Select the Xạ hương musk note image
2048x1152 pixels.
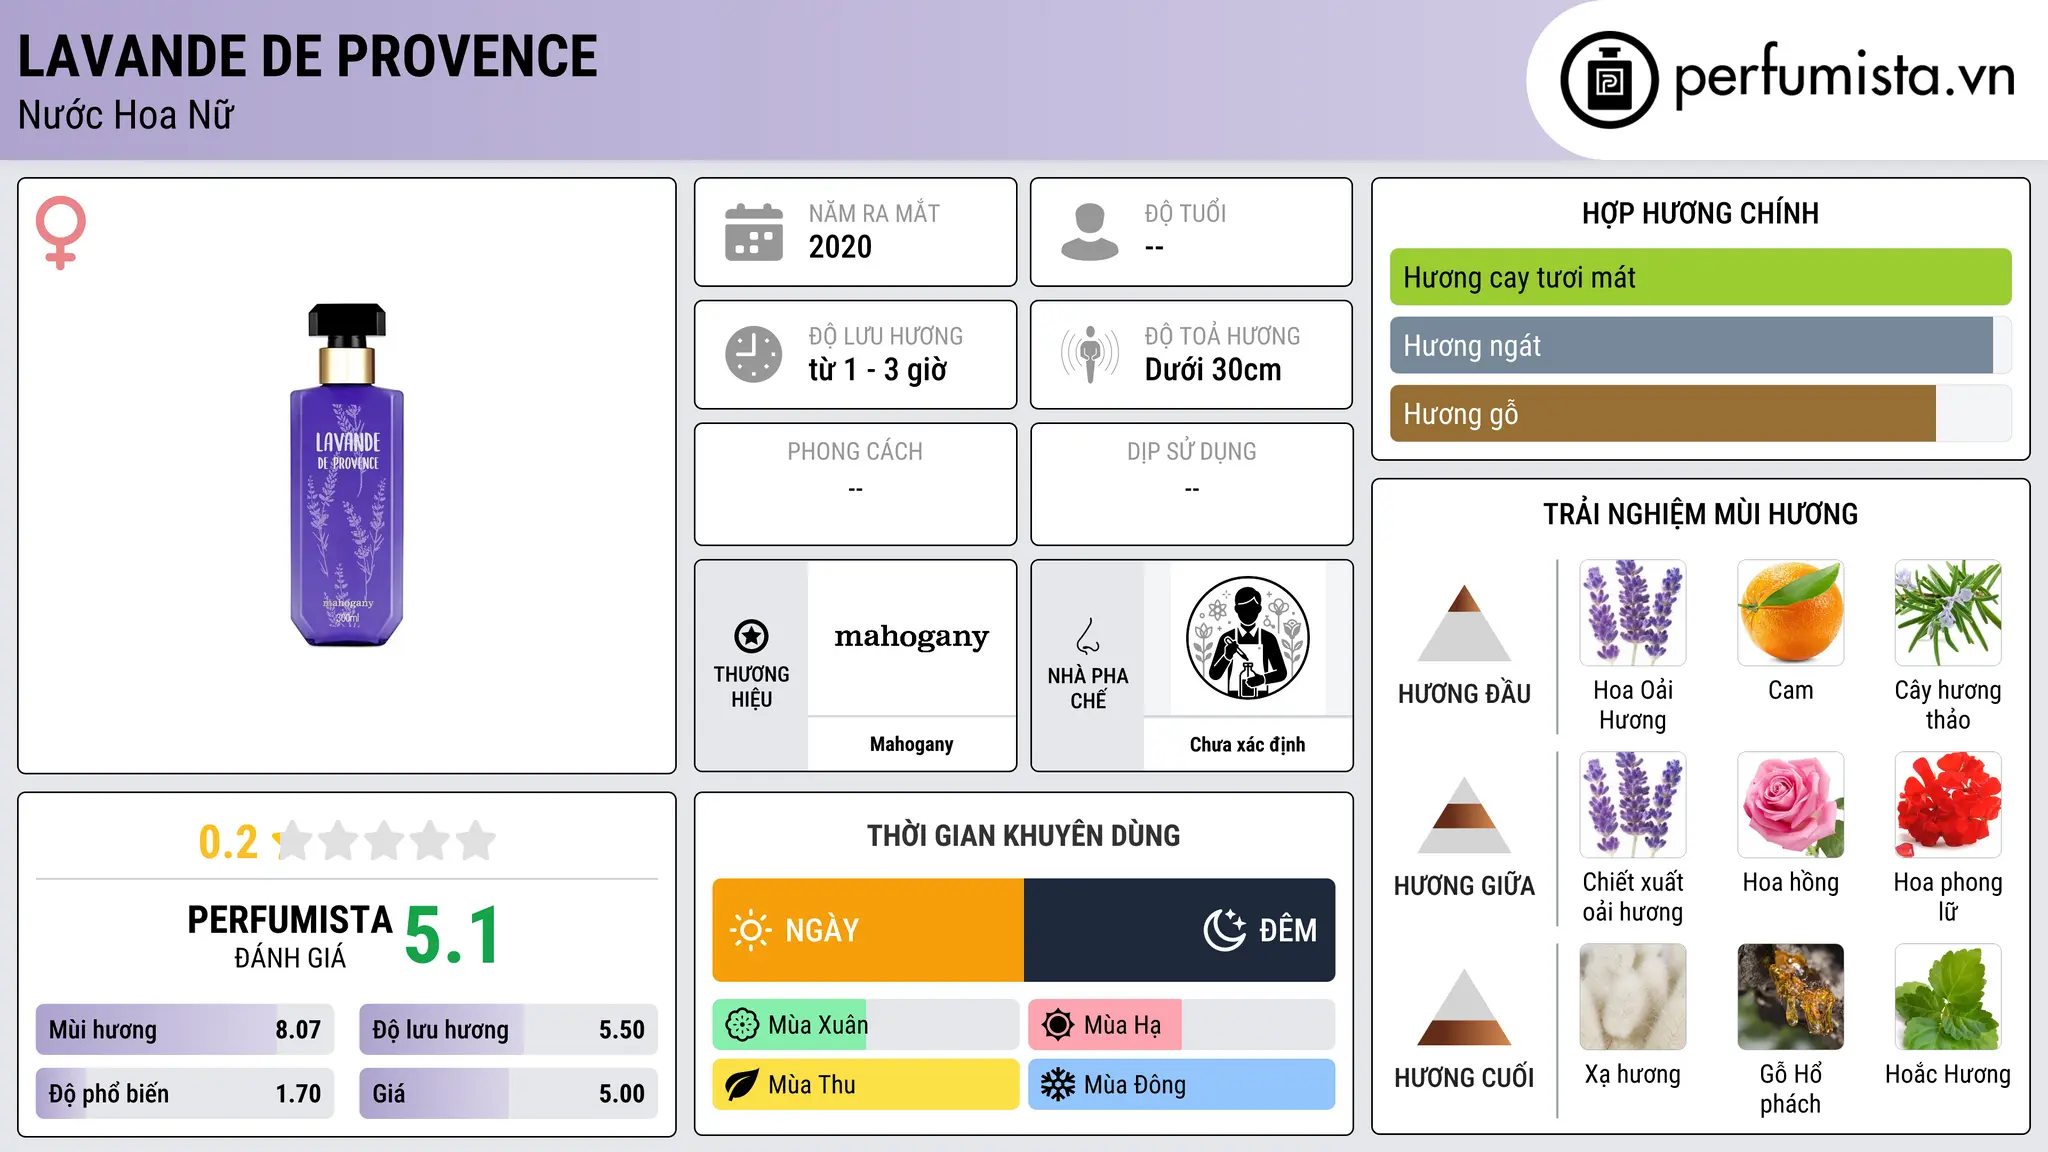tap(1633, 997)
